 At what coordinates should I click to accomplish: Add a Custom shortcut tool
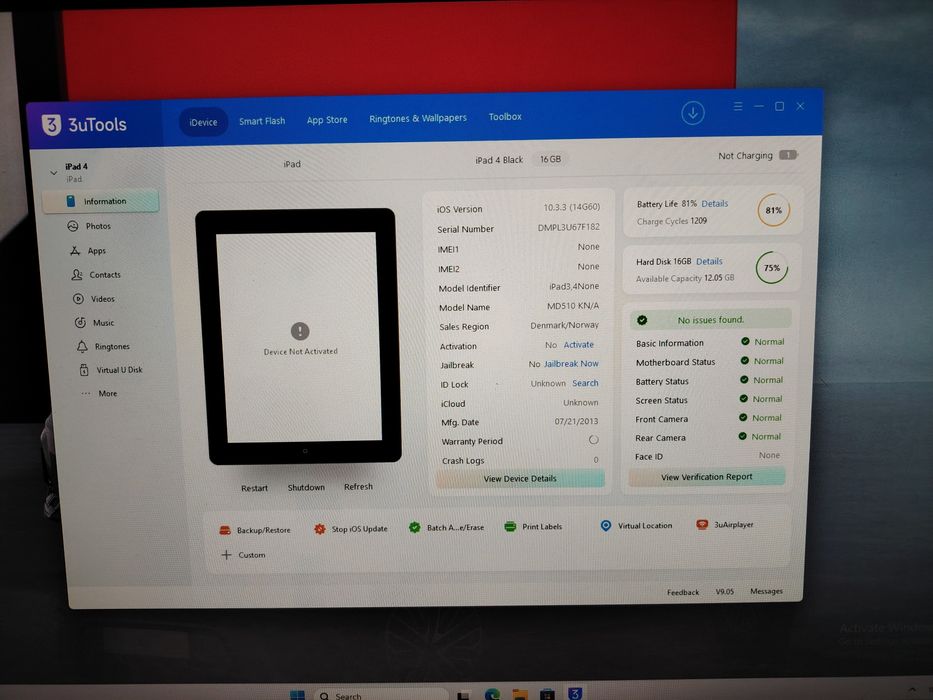click(243, 555)
